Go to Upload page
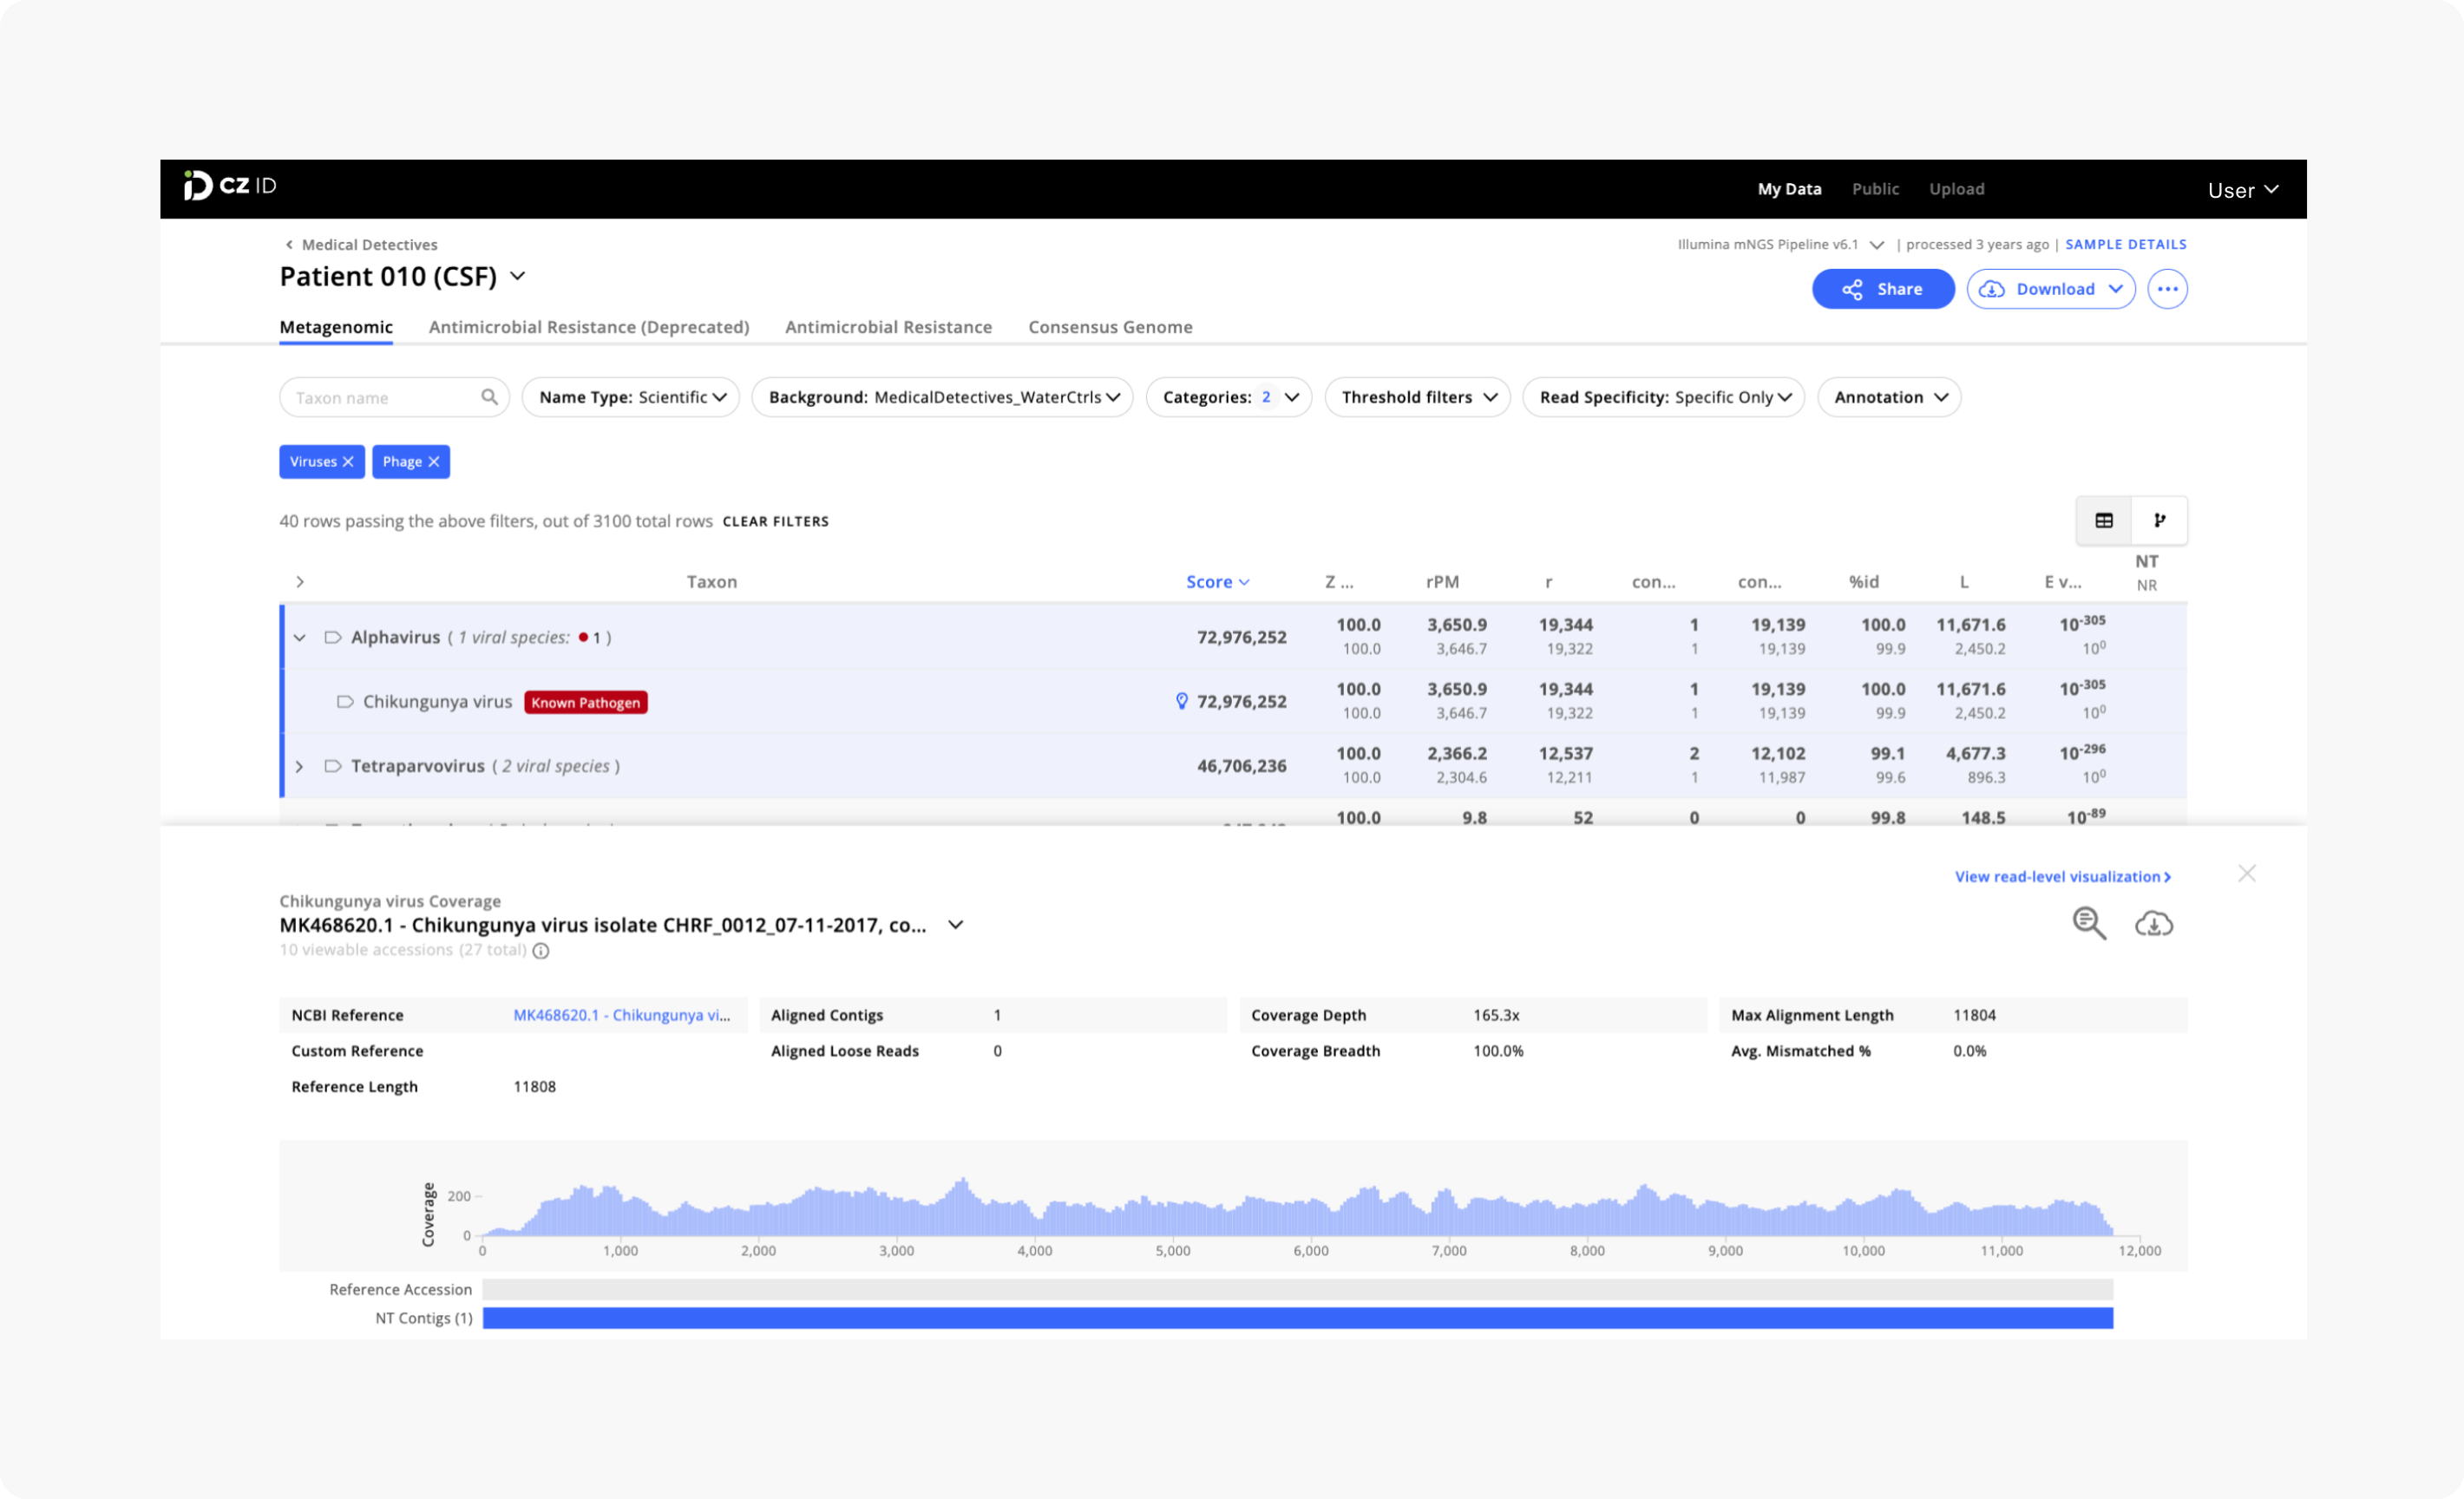 pyautogui.click(x=1956, y=189)
